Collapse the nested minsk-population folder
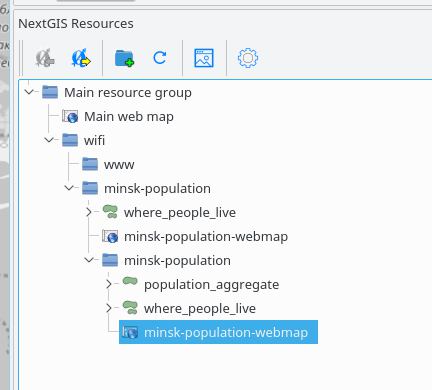Viewport: 432px width, 390px height. click(89, 260)
